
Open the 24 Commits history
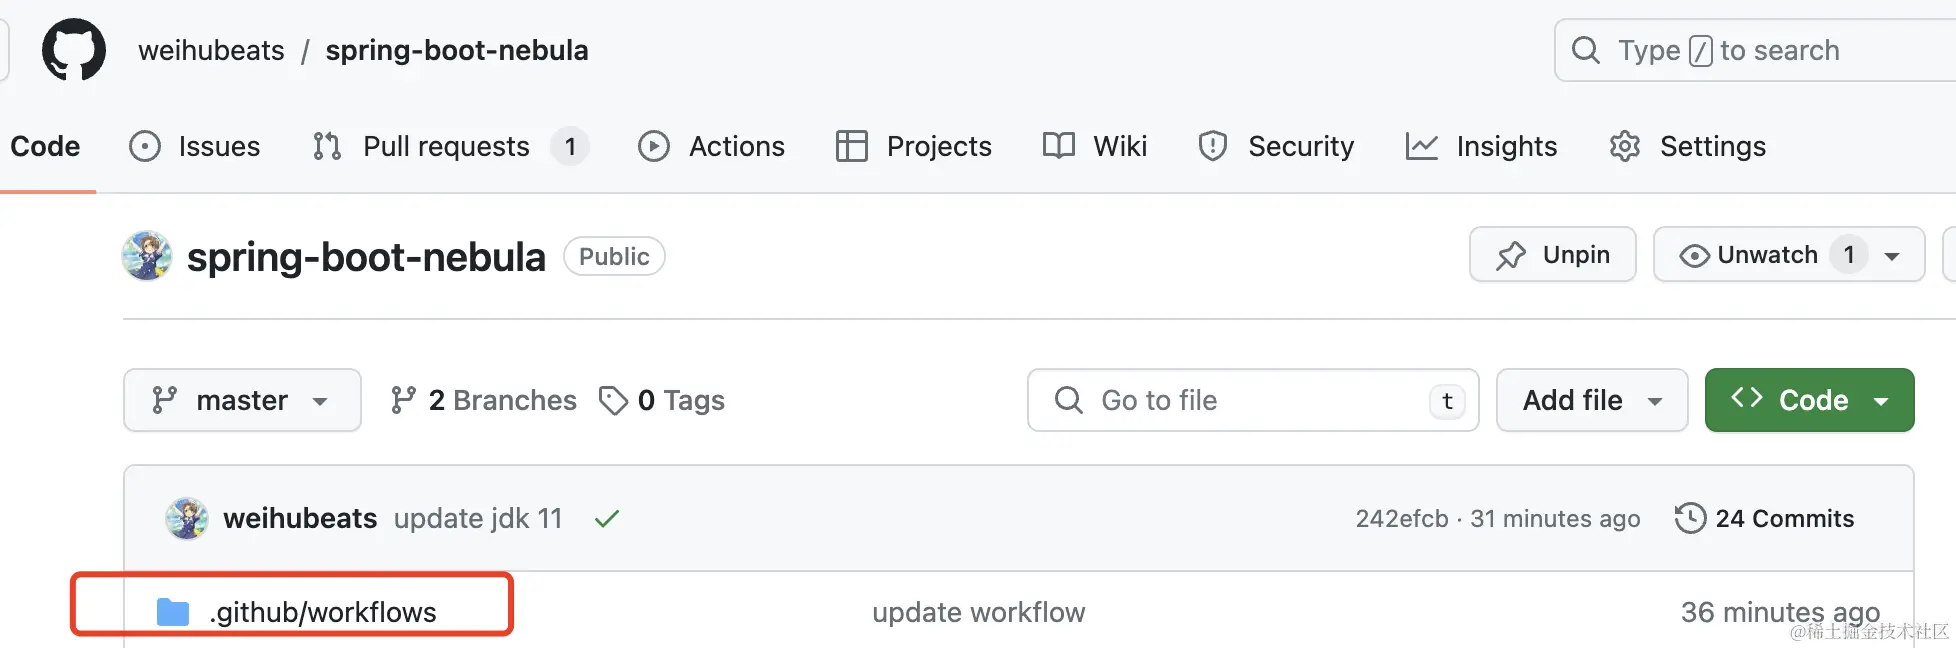point(1765,518)
